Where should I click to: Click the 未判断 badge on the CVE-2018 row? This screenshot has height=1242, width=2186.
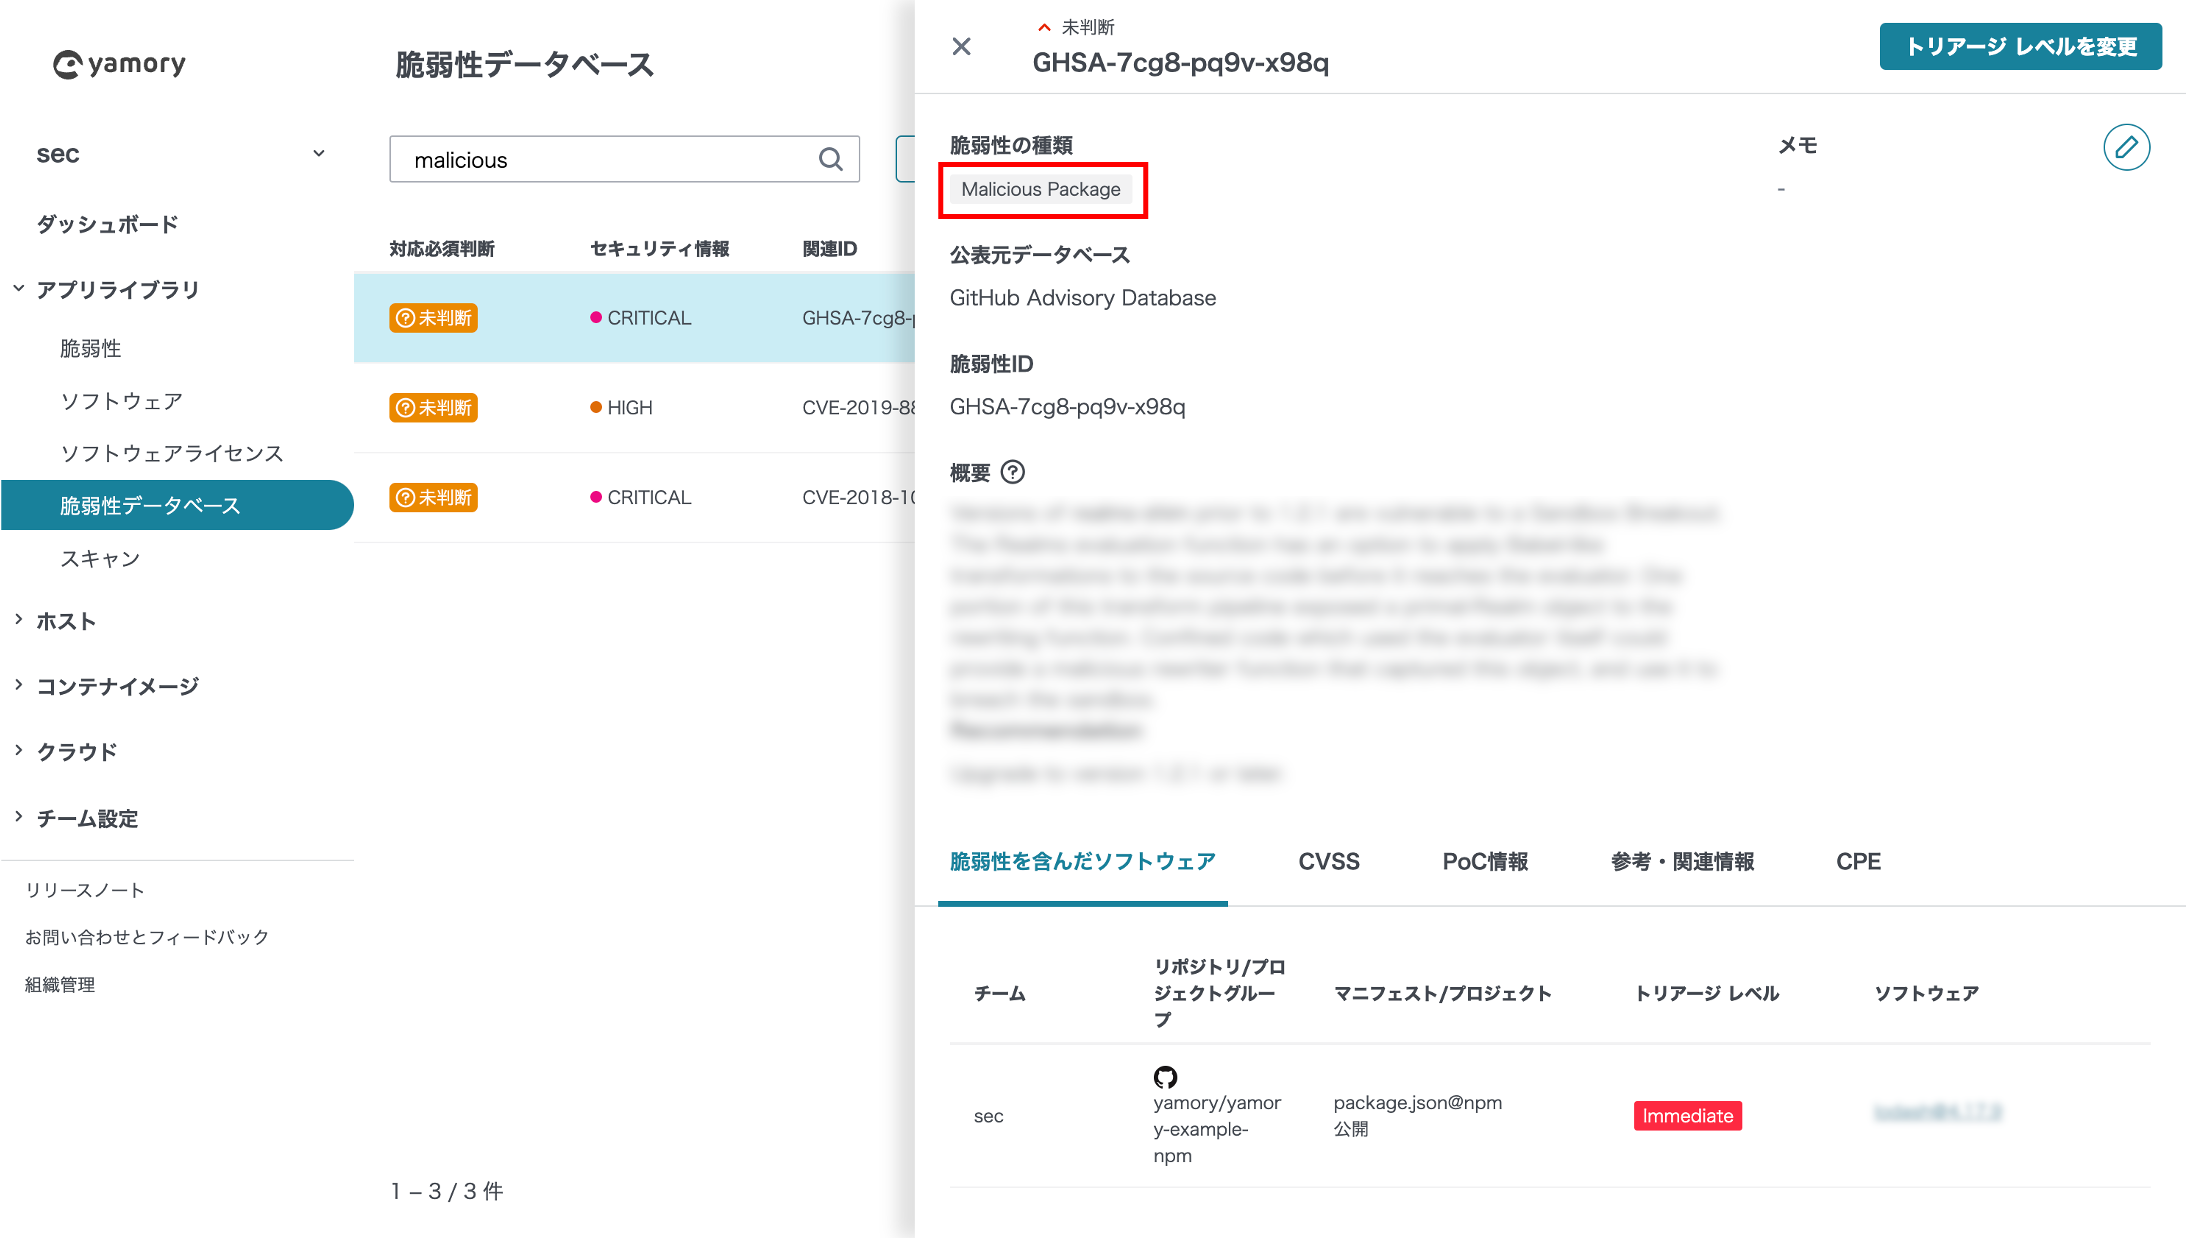pos(433,497)
